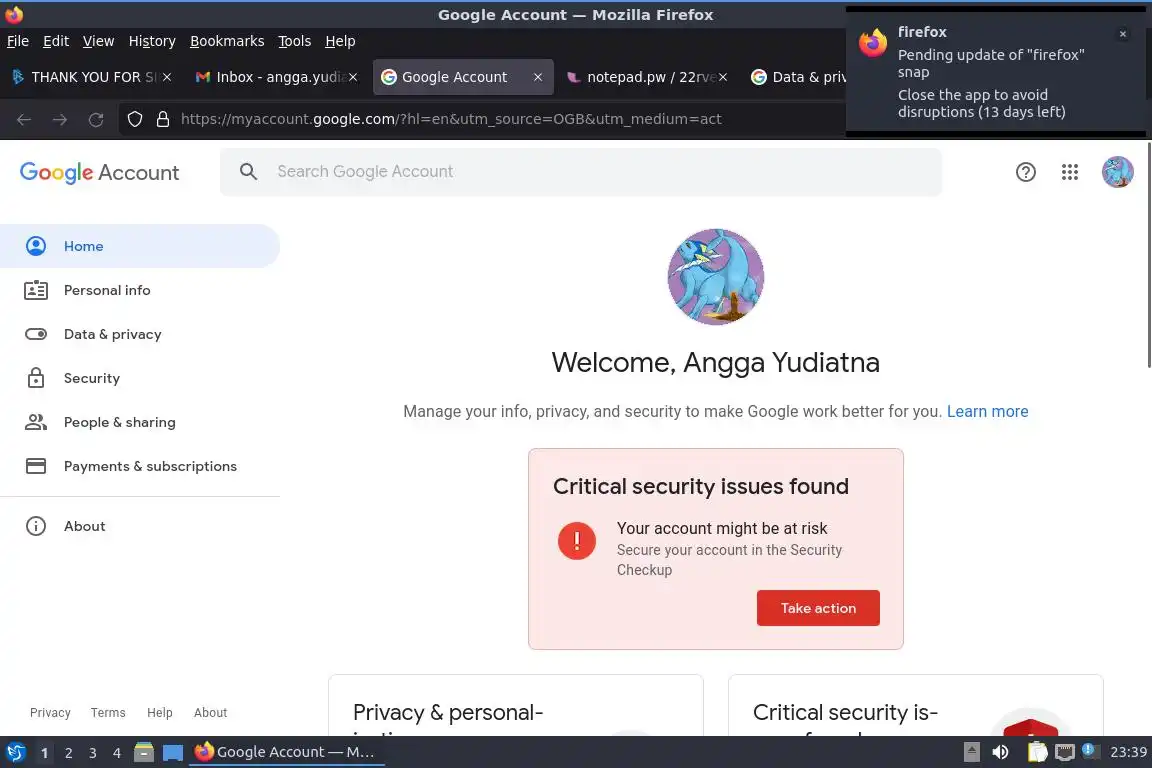The height and width of the screenshot is (768, 1152).
Task: Switch to workspace 2 in taskbar
Action: point(68,753)
